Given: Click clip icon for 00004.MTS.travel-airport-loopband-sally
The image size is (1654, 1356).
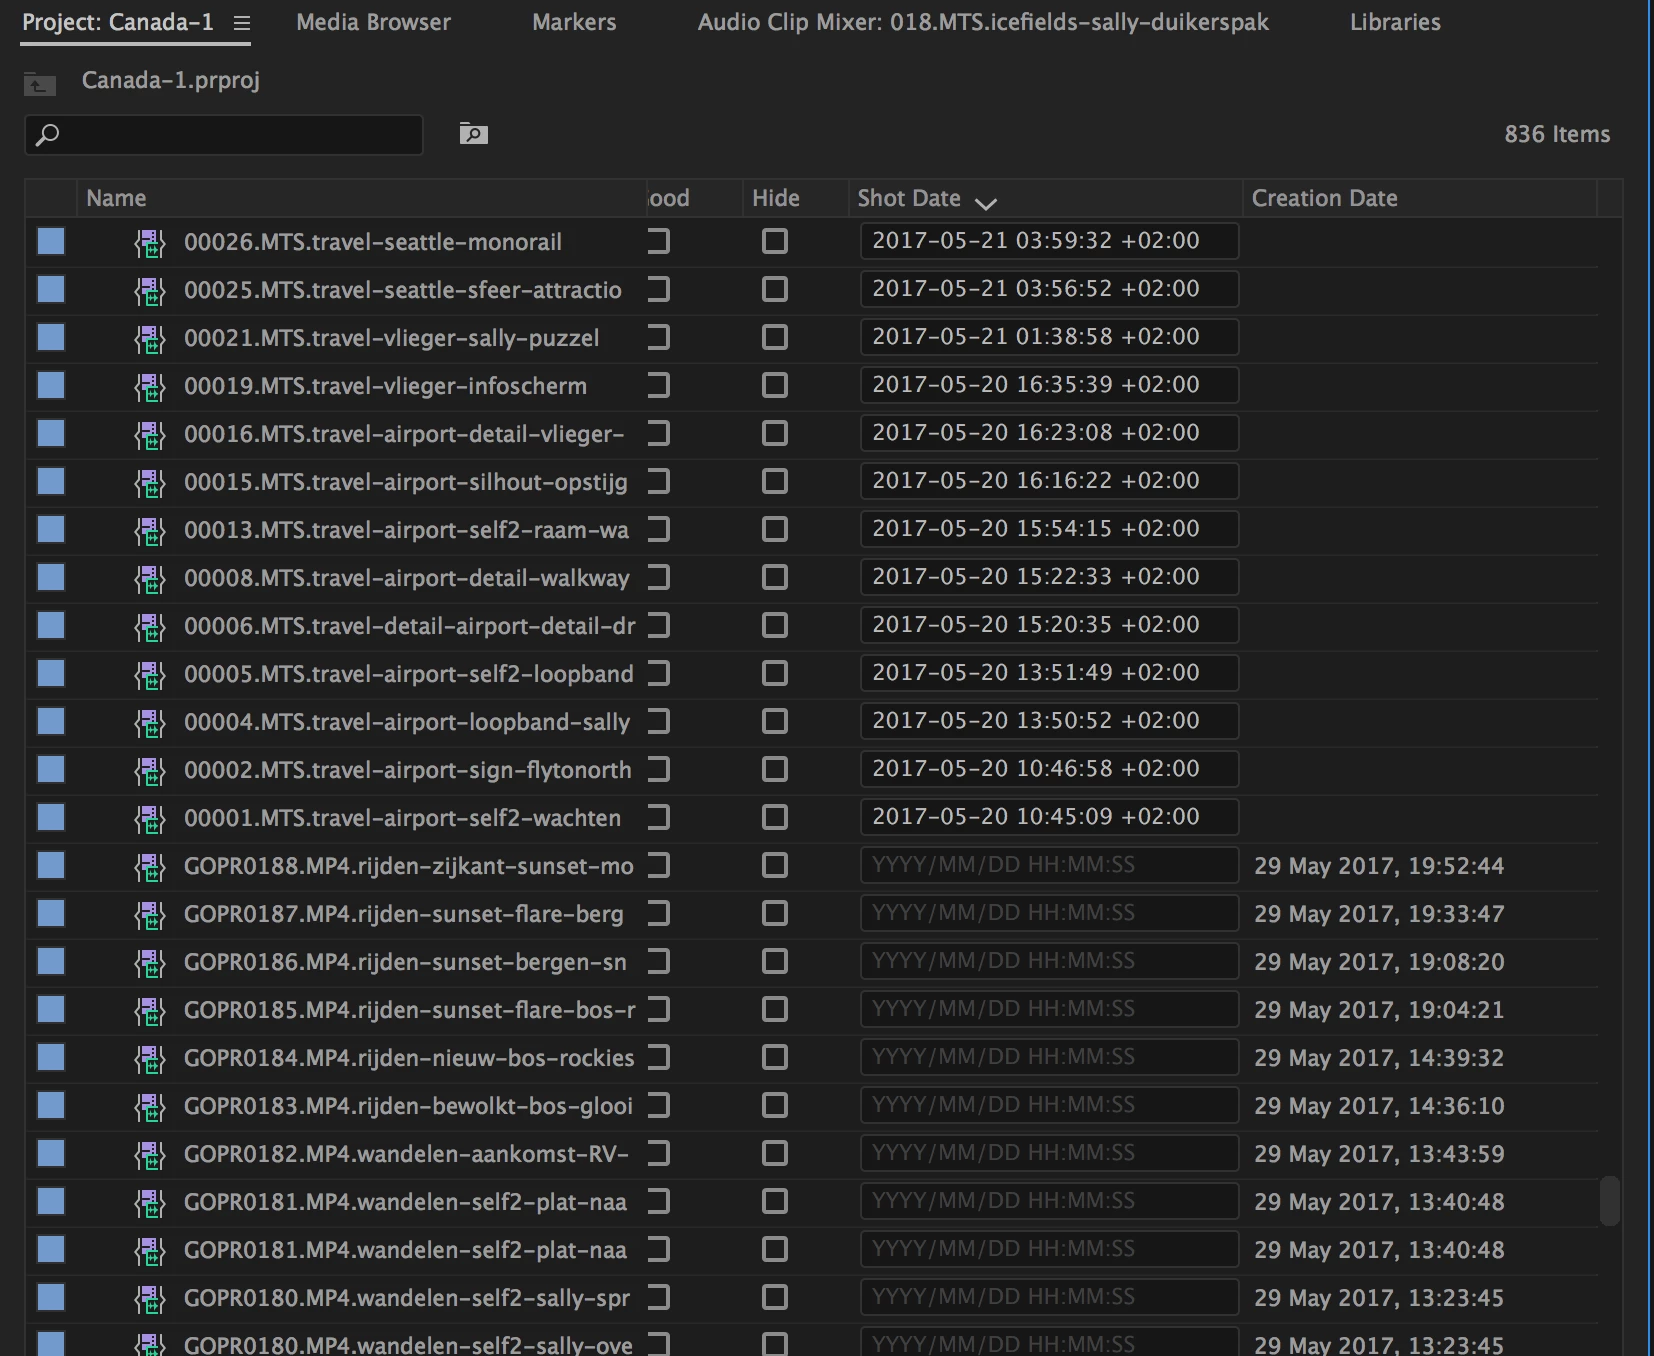Looking at the screenshot, I should pos(150,722).
